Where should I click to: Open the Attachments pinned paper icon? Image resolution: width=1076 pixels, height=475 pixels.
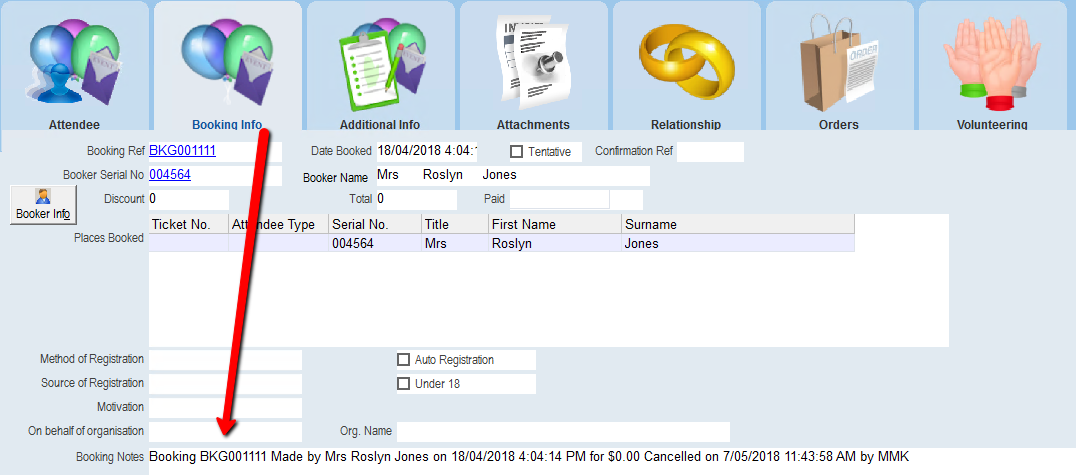[x=533, y=60]
